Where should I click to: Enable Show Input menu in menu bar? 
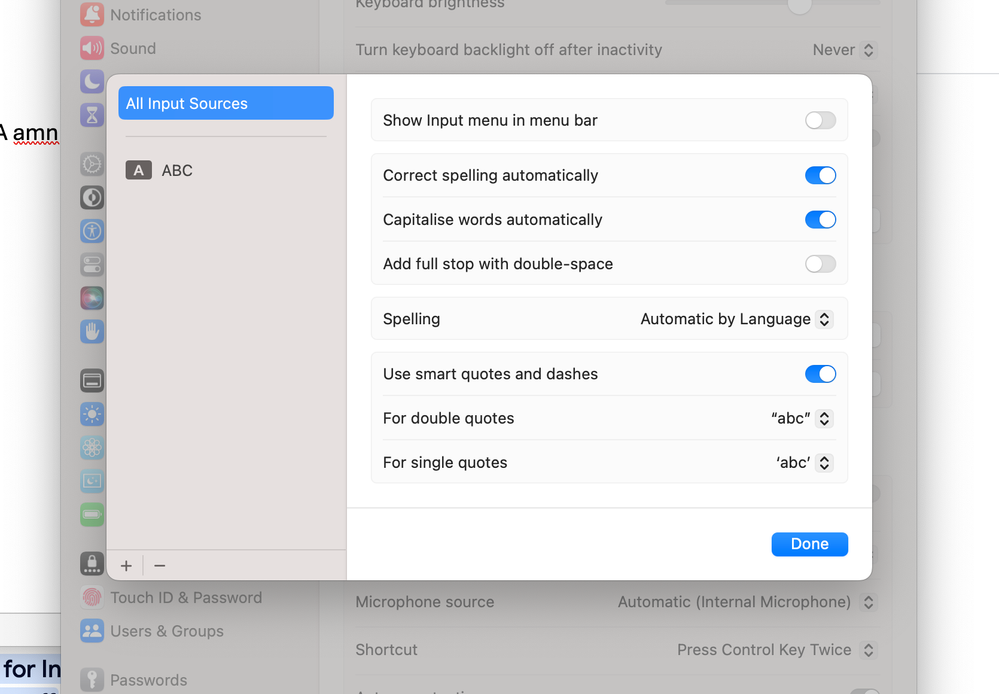(820, 121)
